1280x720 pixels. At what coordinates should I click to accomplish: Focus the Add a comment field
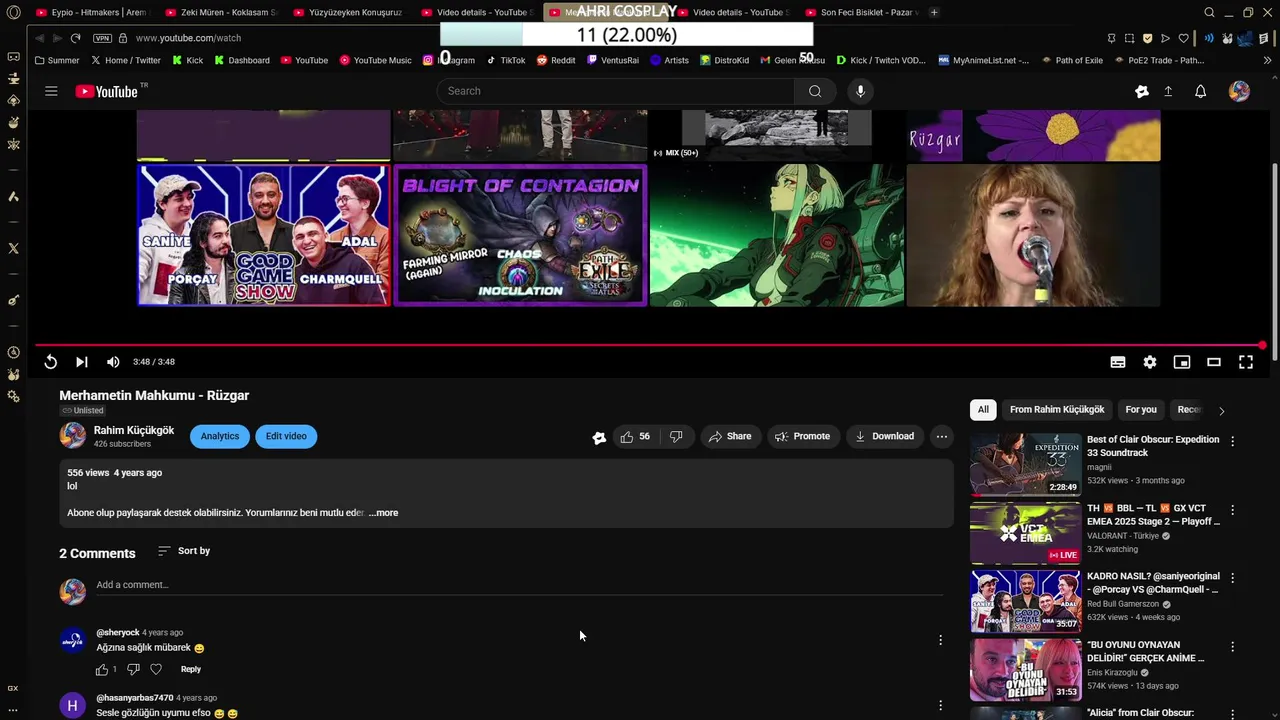coord(520,585)
